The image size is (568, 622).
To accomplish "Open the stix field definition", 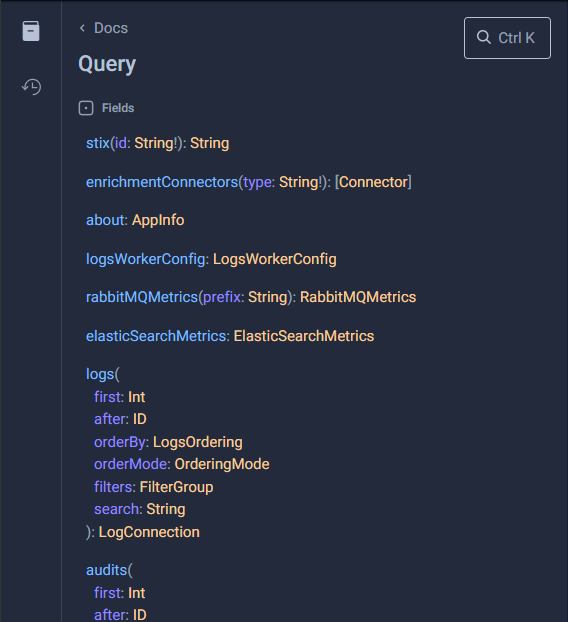I will pos(98,143).
